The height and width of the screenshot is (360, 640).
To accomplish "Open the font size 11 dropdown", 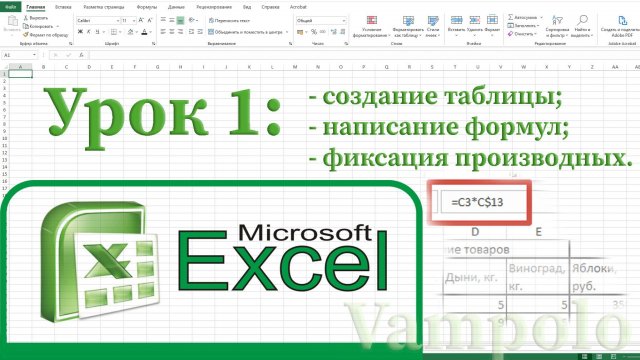I will click(x=134, y=20).
